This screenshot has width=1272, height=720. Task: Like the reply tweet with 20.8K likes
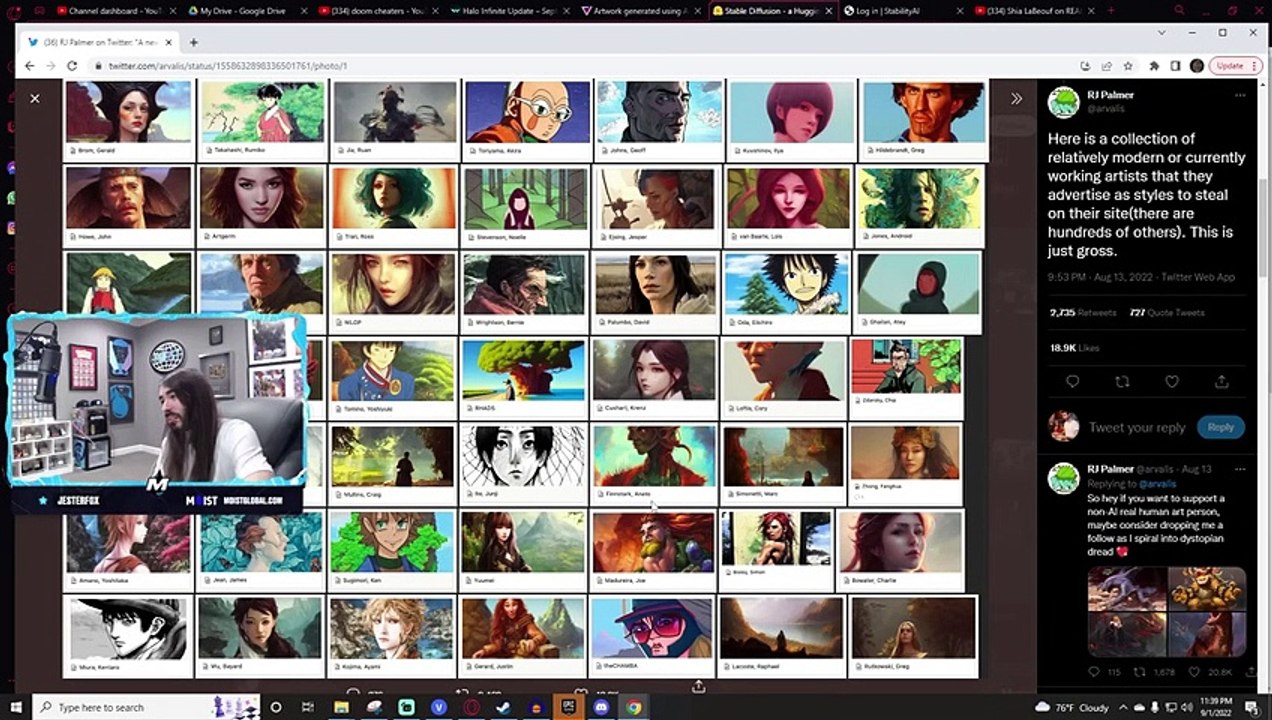point(1194,672)
